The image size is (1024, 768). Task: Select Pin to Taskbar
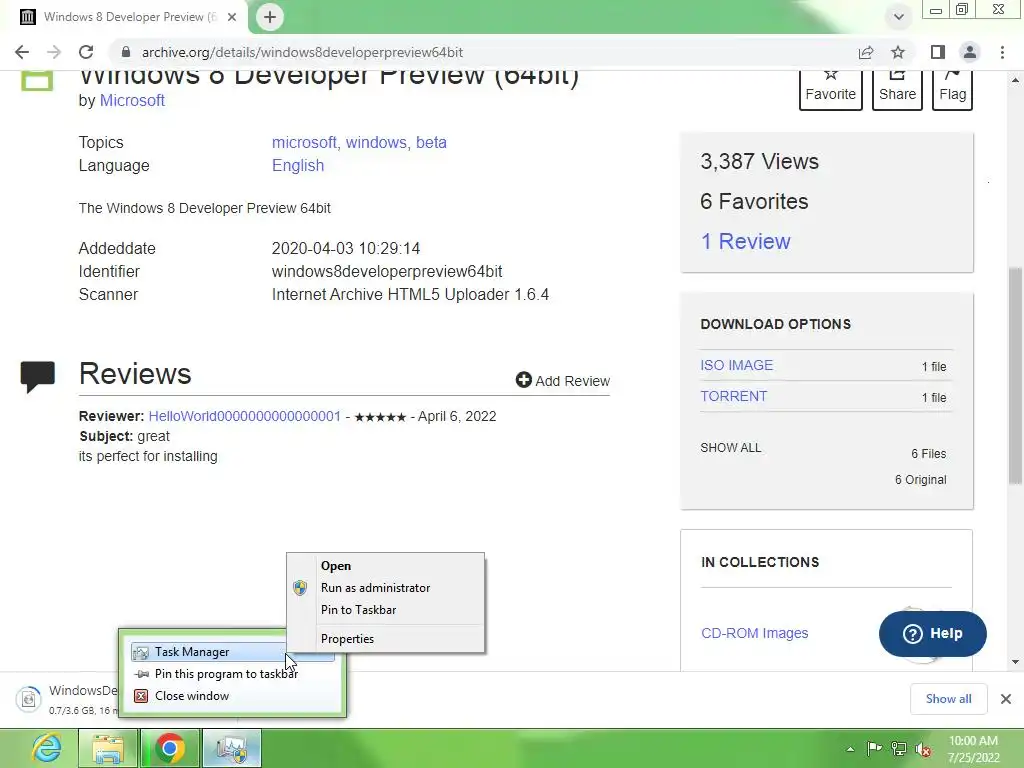tap(386, 610)
